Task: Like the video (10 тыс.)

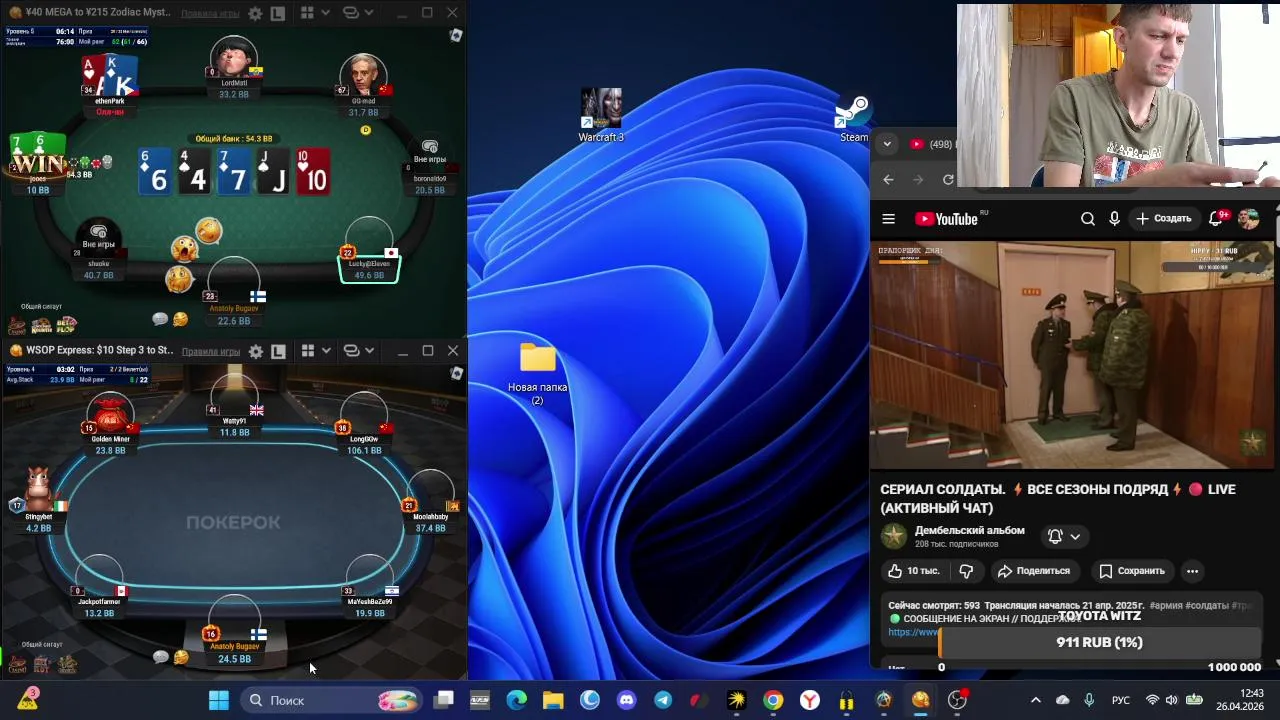Action: click(914, 571)
